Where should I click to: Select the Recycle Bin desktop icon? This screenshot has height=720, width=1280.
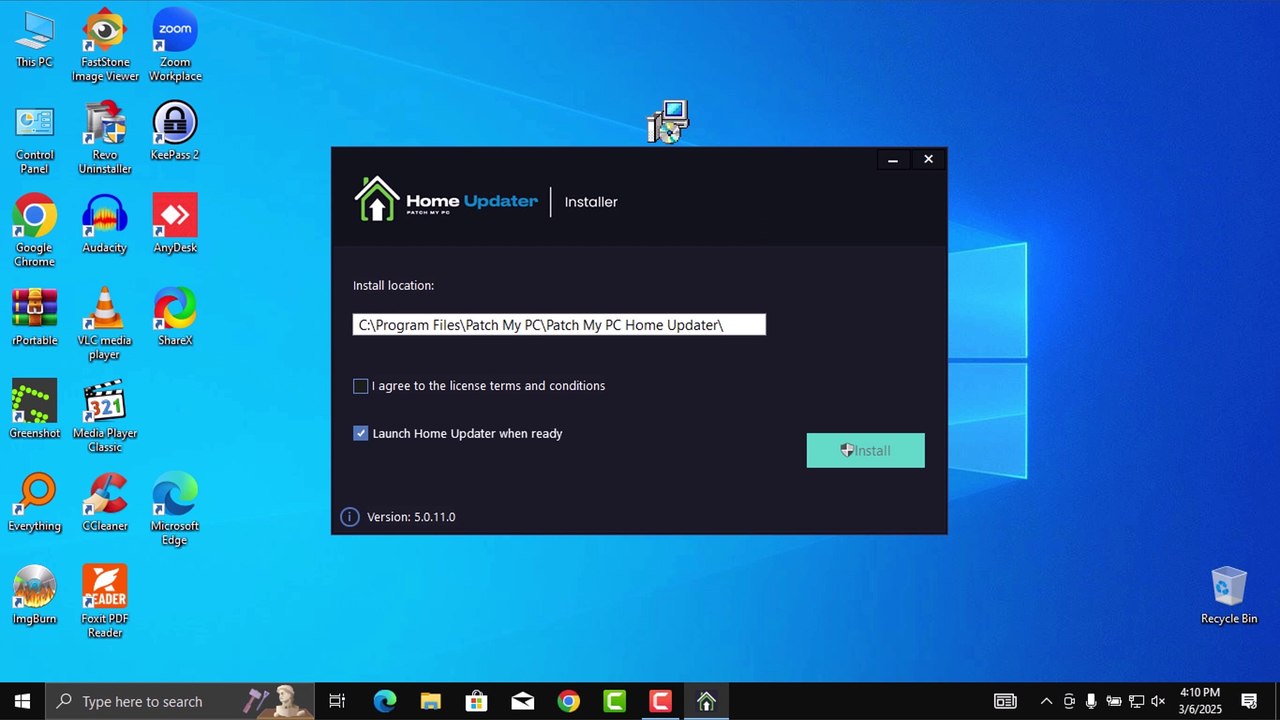[1229, 596]
